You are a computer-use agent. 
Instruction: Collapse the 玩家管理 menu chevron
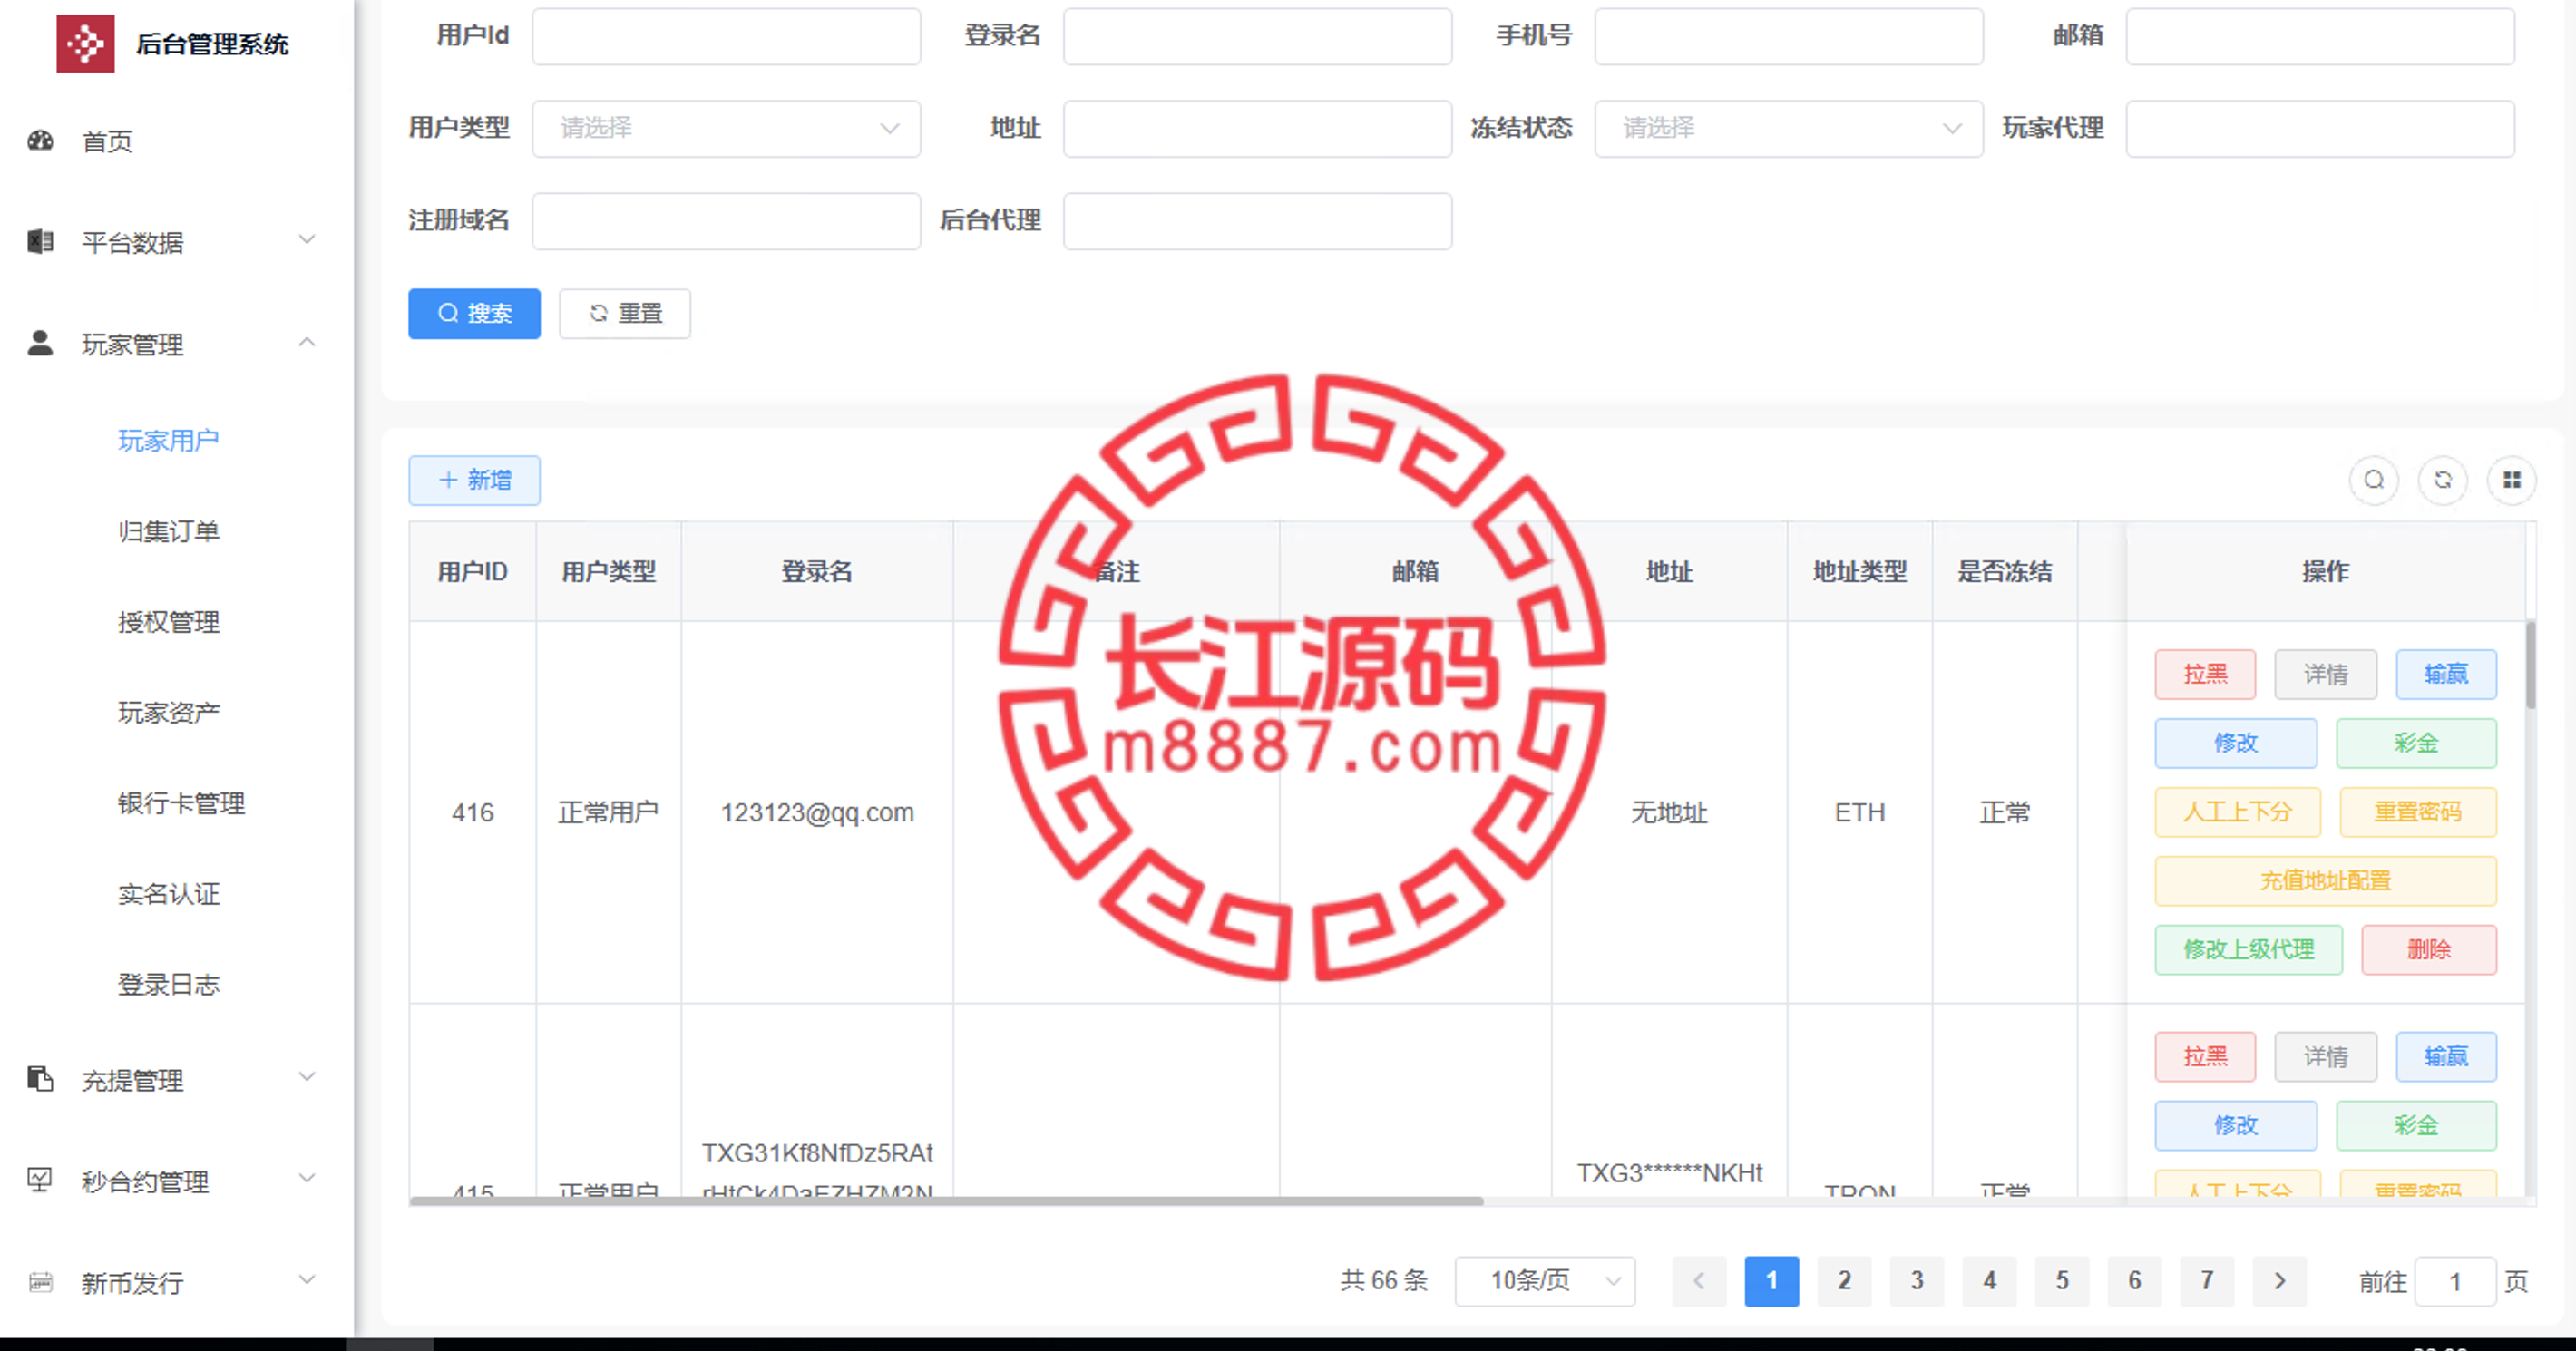[x=307, y=342]
